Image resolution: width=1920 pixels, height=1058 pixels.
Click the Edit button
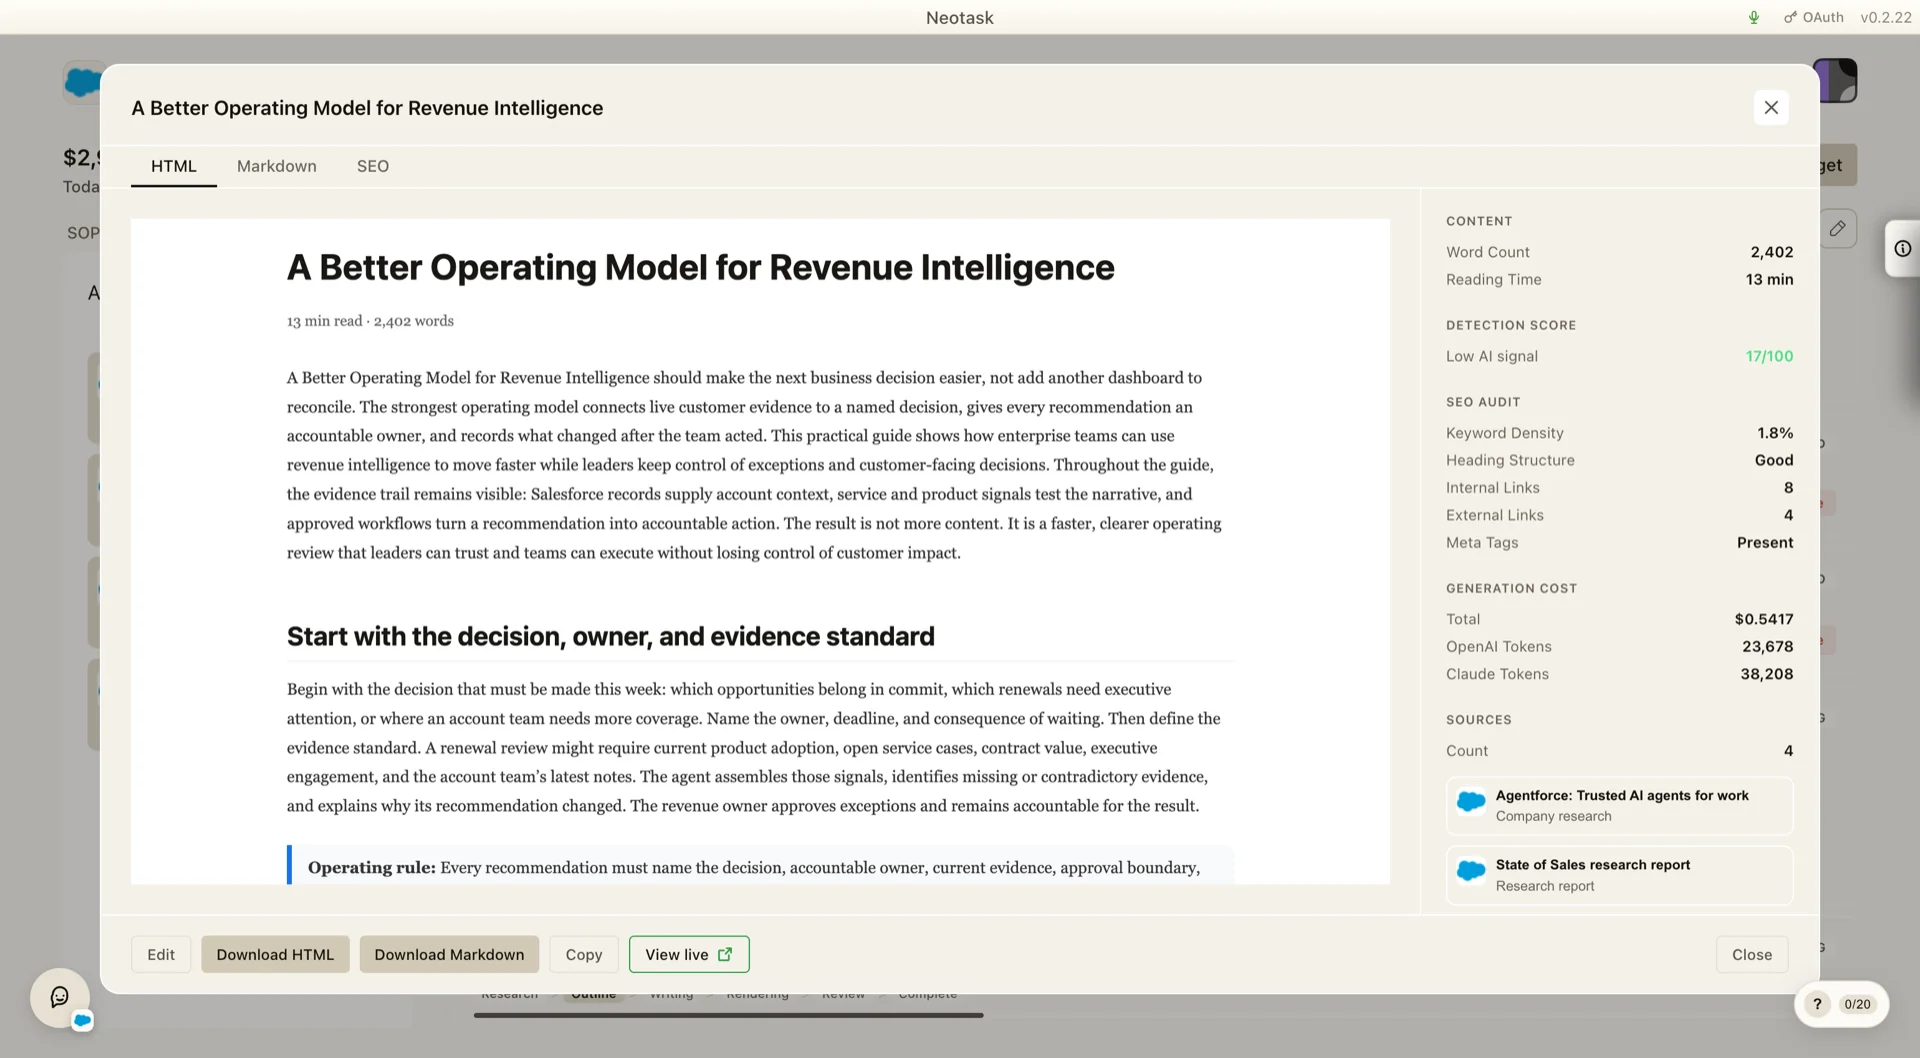pyautogui.click(x=161, y=954)
